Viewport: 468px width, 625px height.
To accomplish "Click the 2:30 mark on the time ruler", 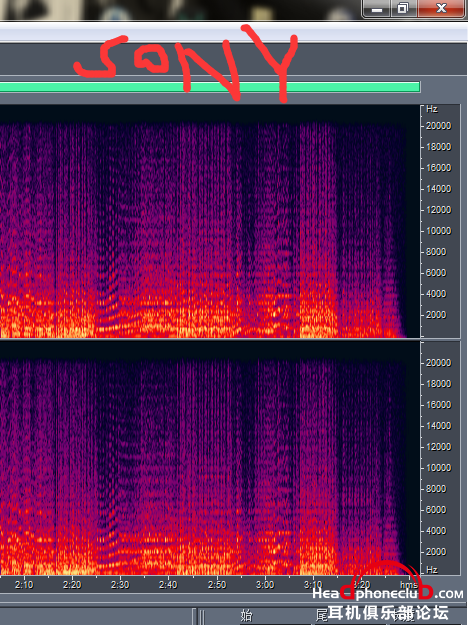I will click(120, 585).
